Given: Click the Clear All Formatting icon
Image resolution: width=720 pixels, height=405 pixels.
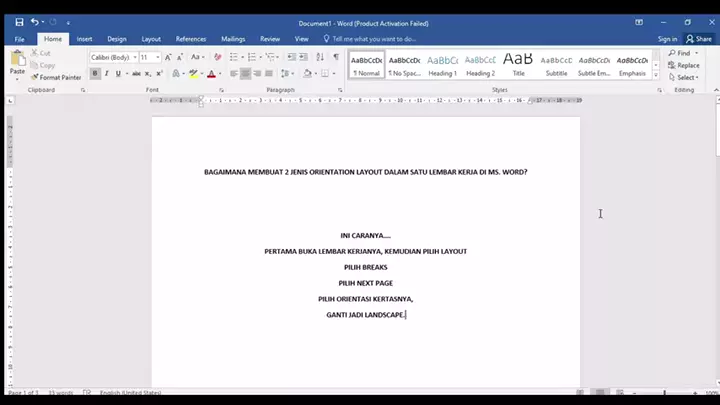Looking at the screenshot, I should [x=217, y=57].
